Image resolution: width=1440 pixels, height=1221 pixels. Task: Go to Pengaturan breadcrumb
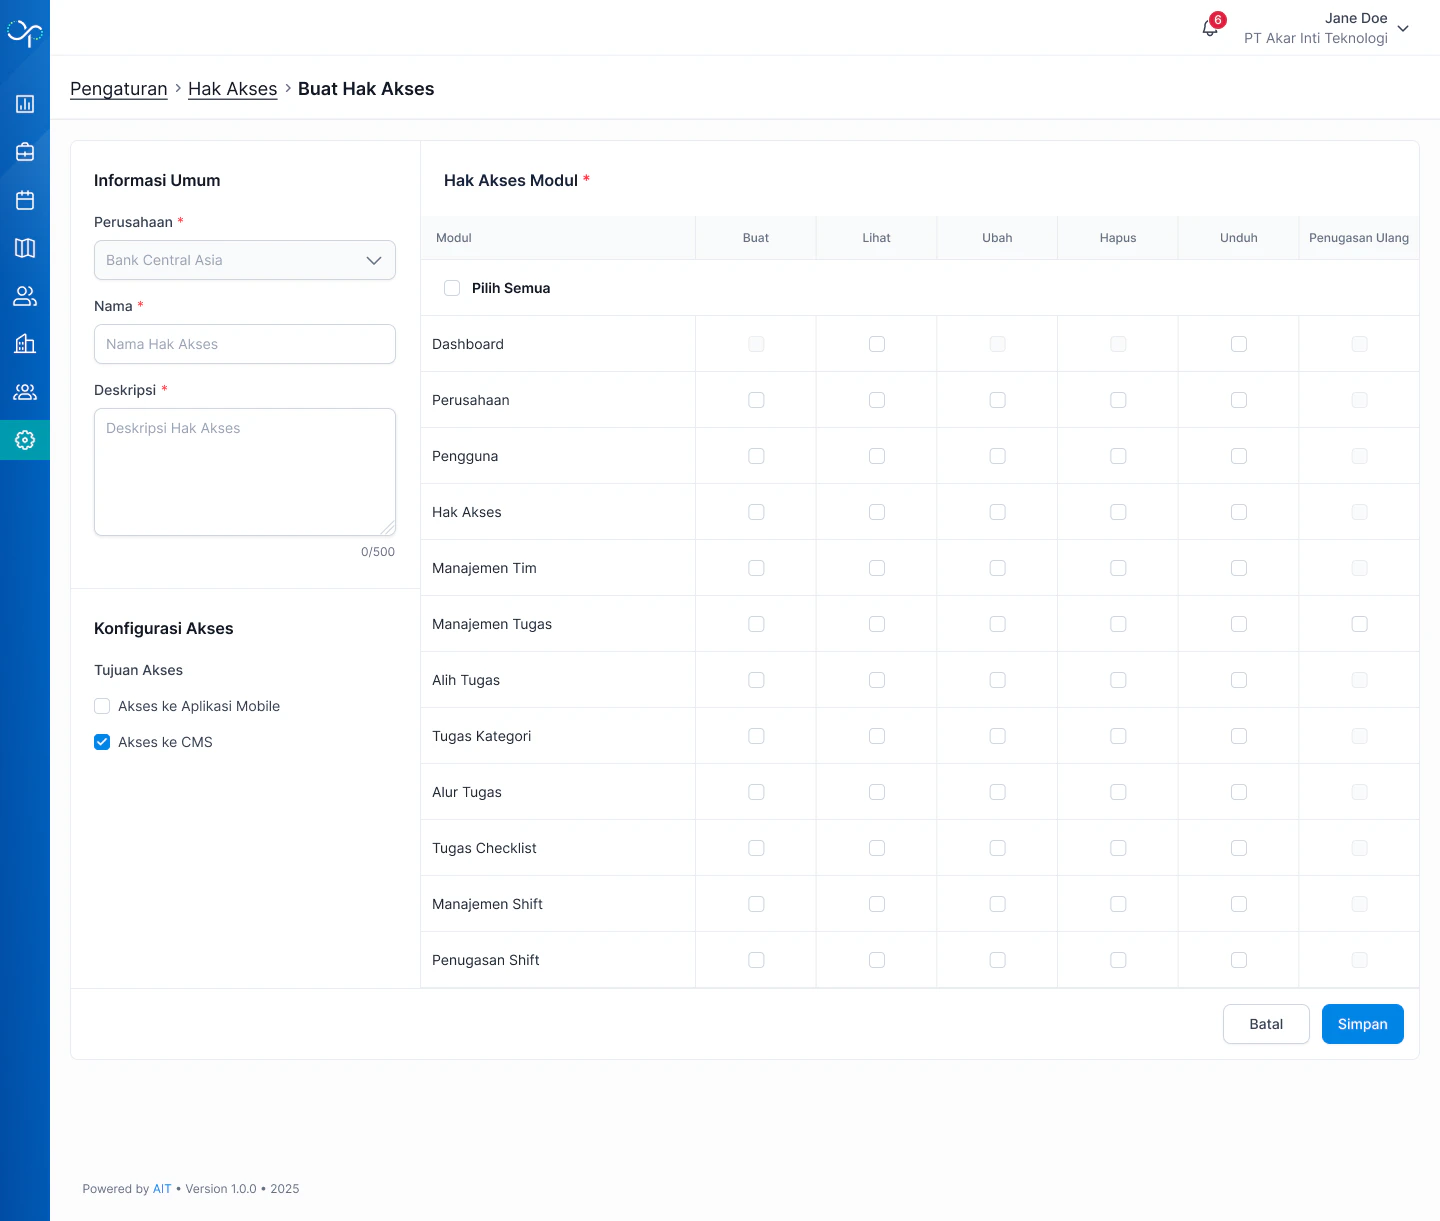point(119,89)
